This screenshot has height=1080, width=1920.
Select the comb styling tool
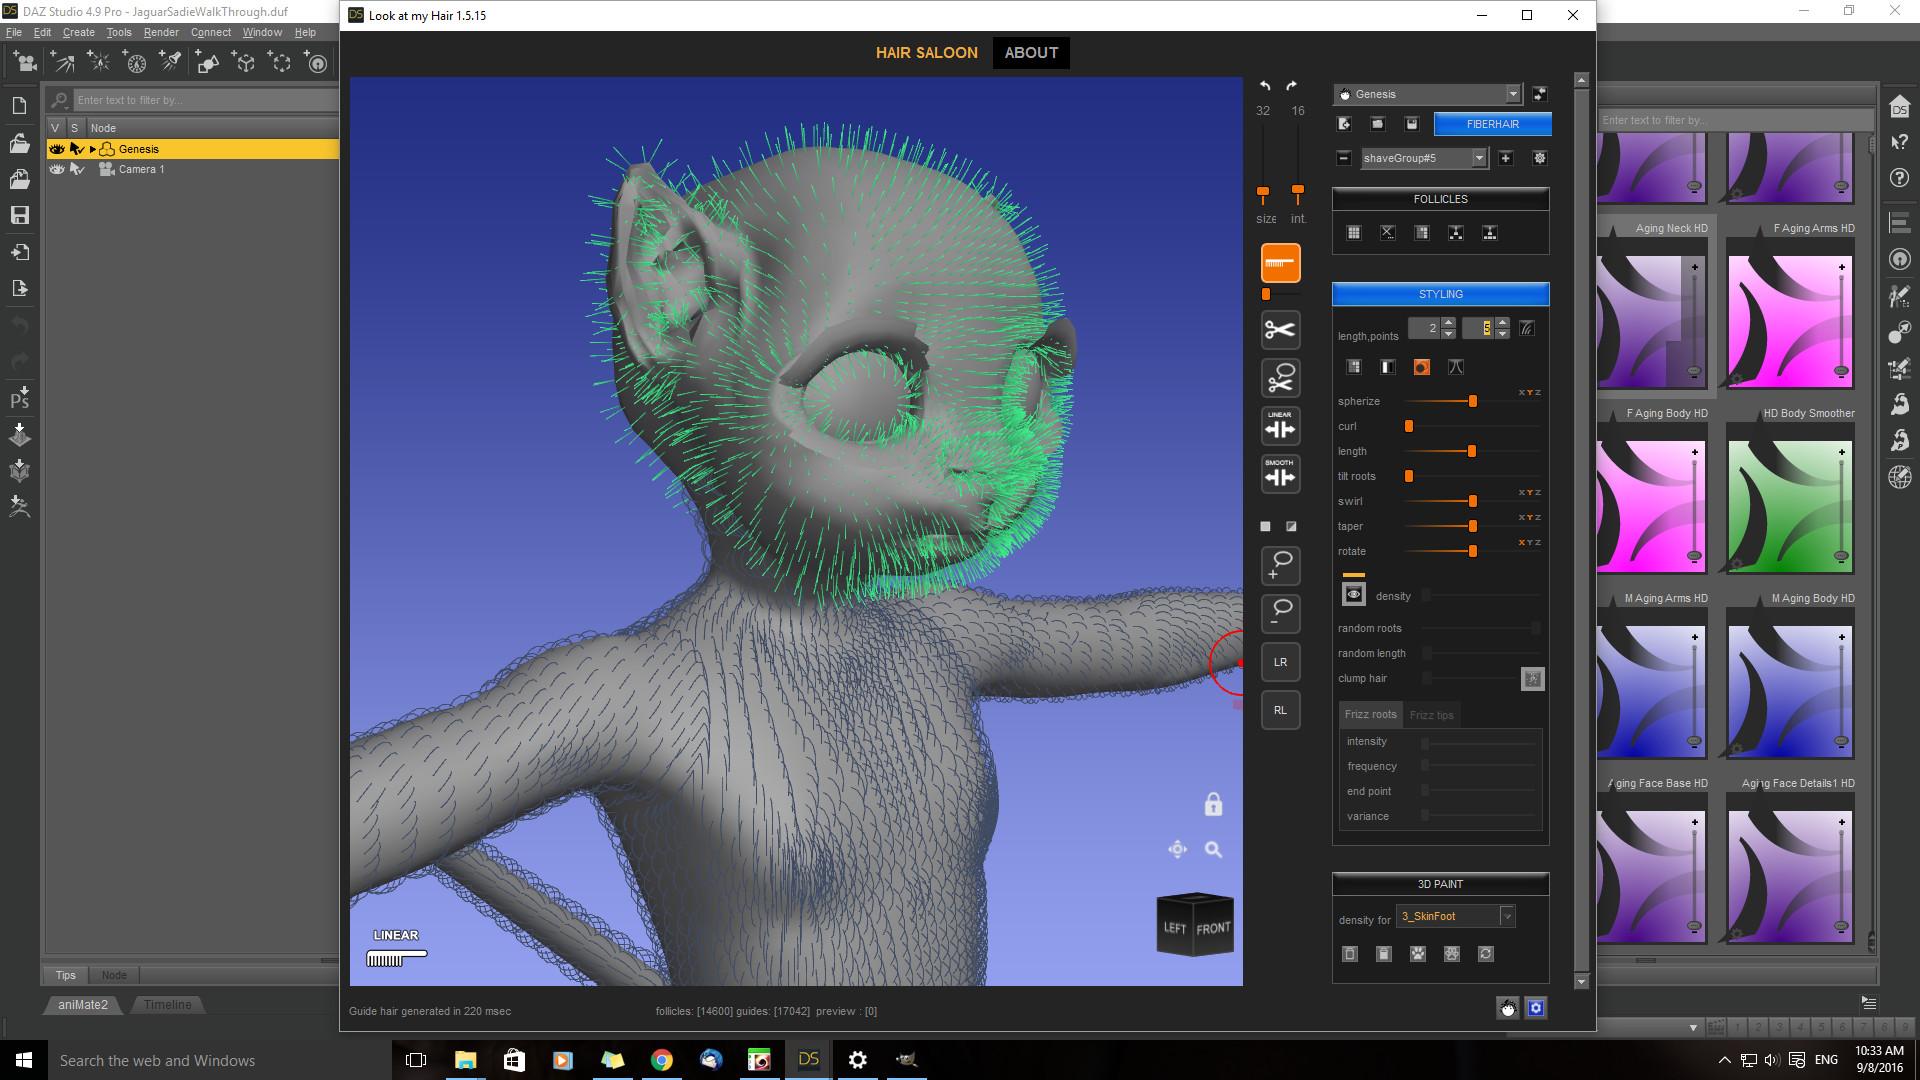click(x=1280, y=263)
